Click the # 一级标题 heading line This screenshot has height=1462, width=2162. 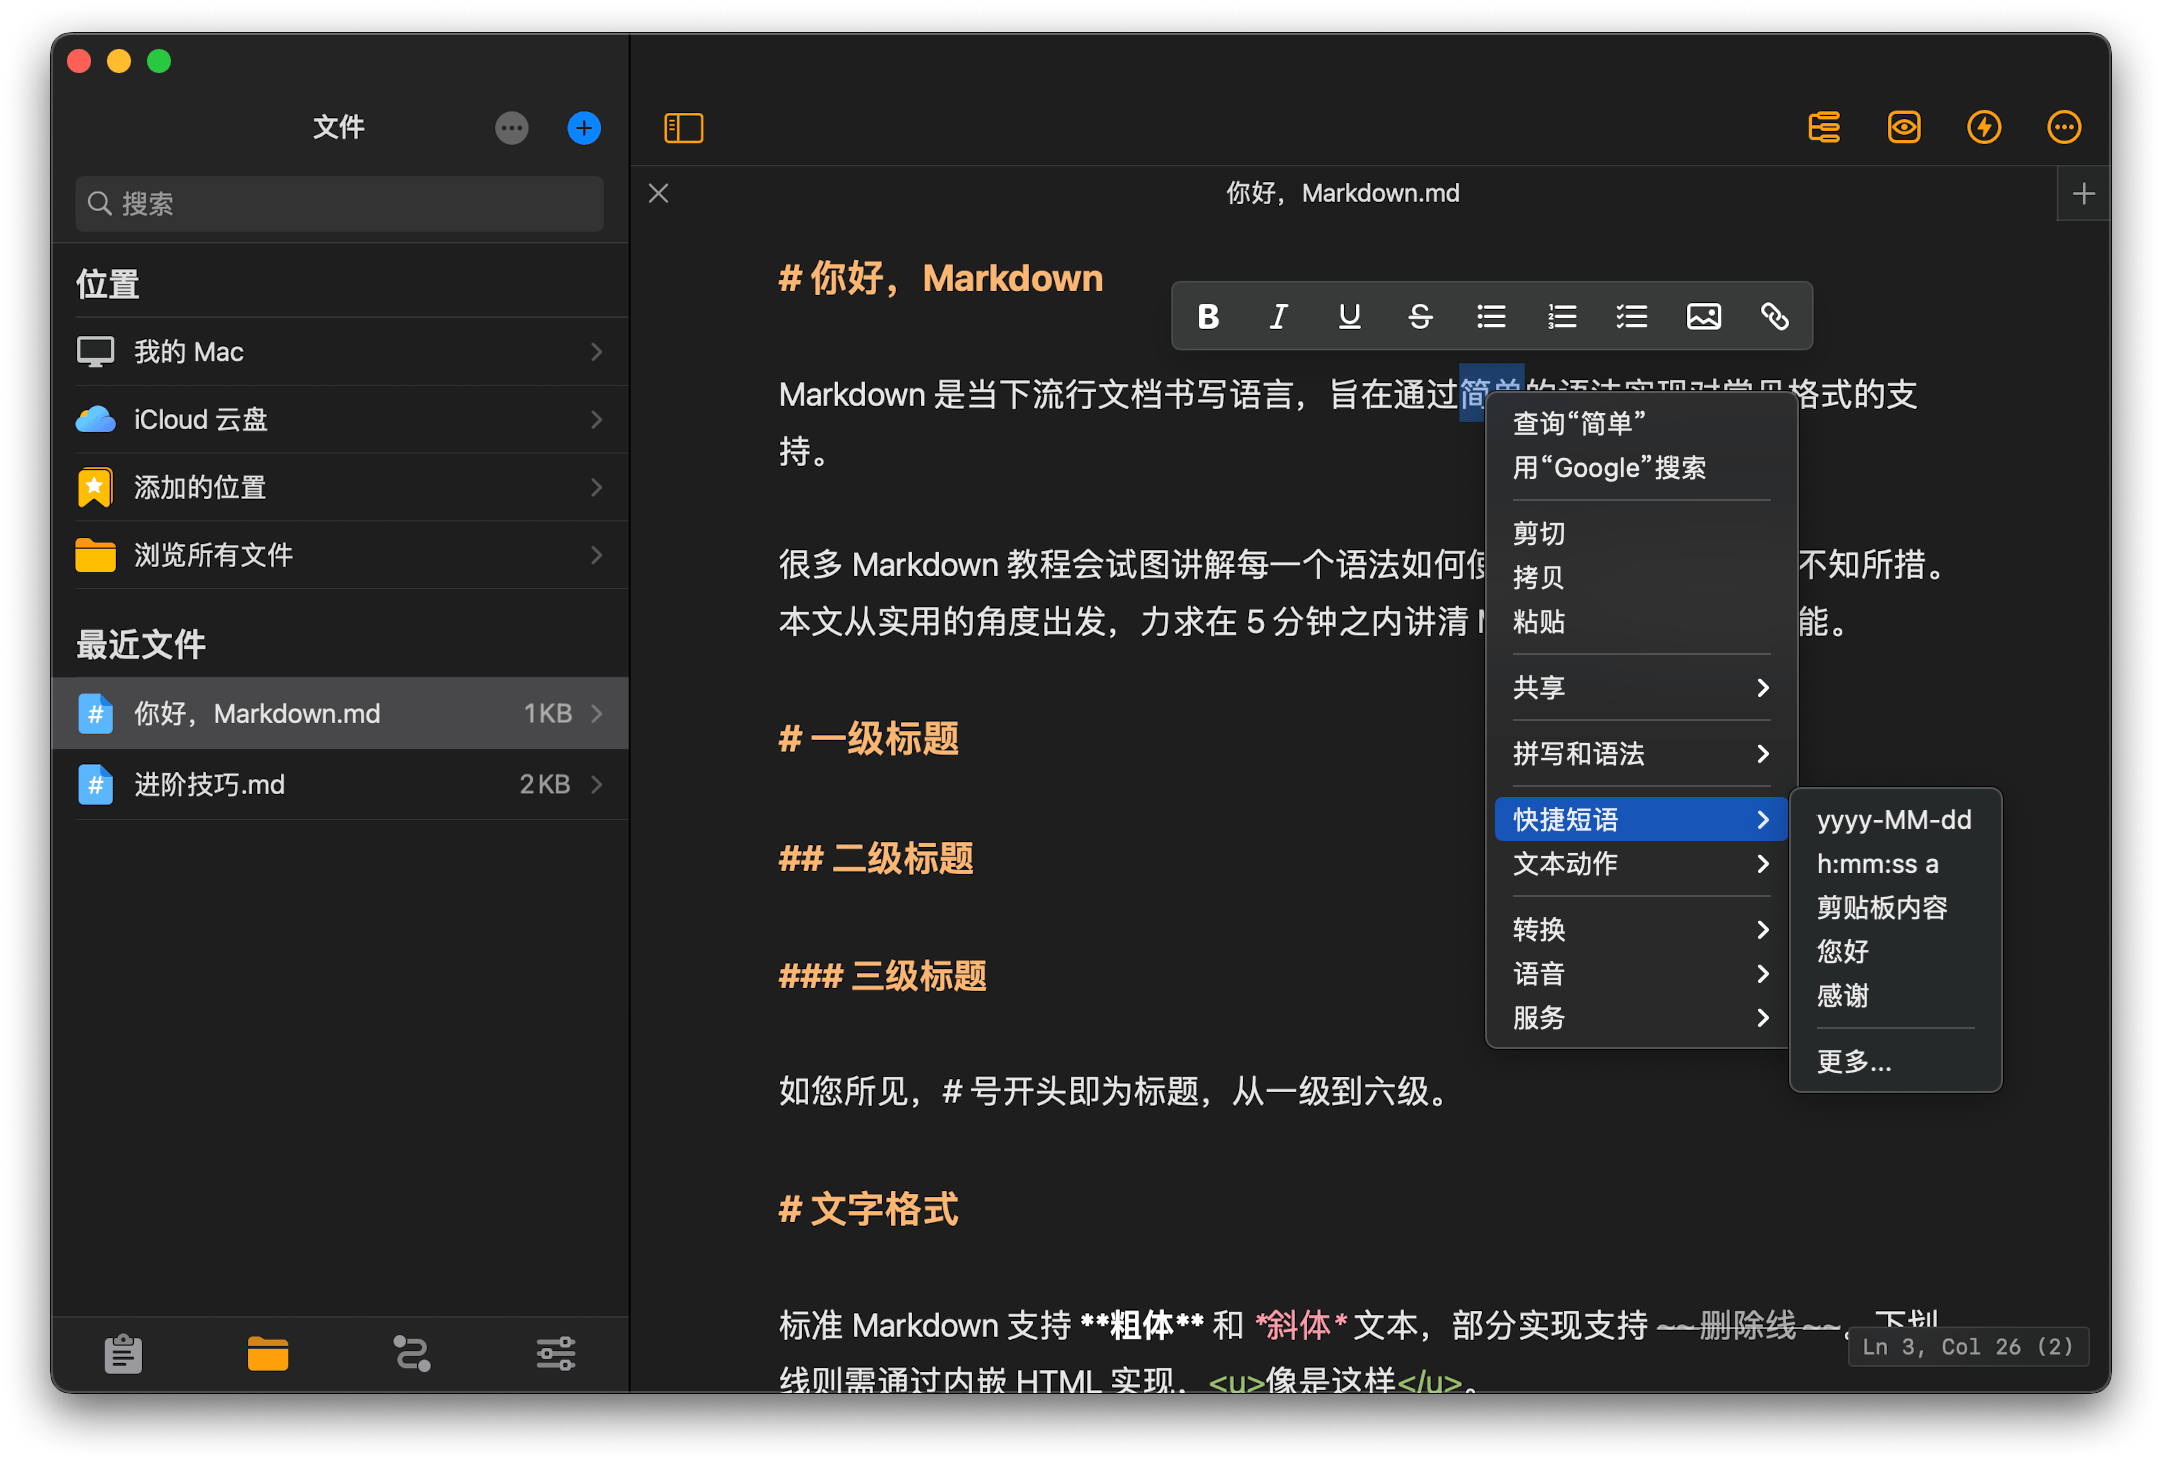(x=868, y=739)
